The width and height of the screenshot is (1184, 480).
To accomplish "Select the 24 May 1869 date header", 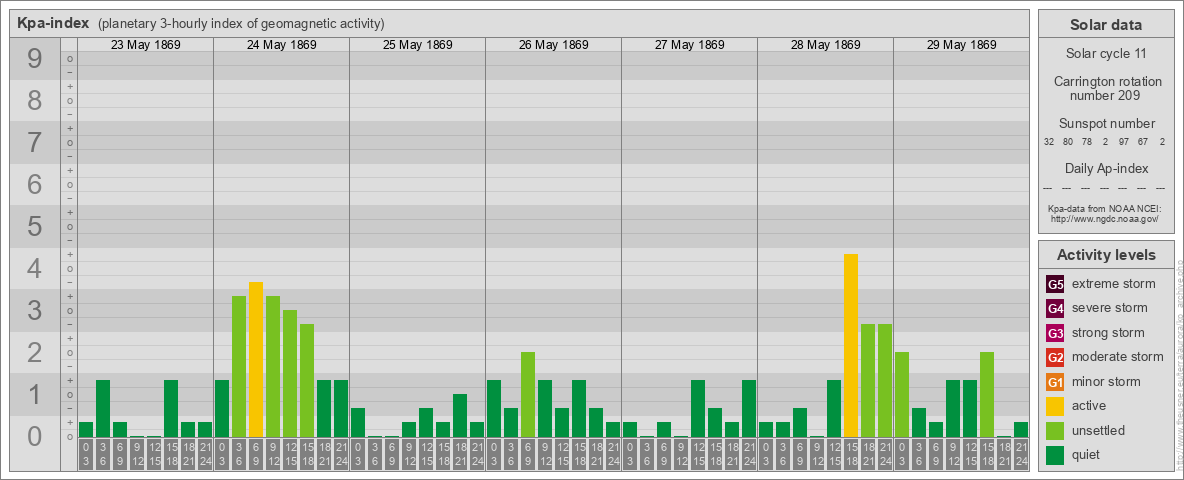I will (282, 45).
